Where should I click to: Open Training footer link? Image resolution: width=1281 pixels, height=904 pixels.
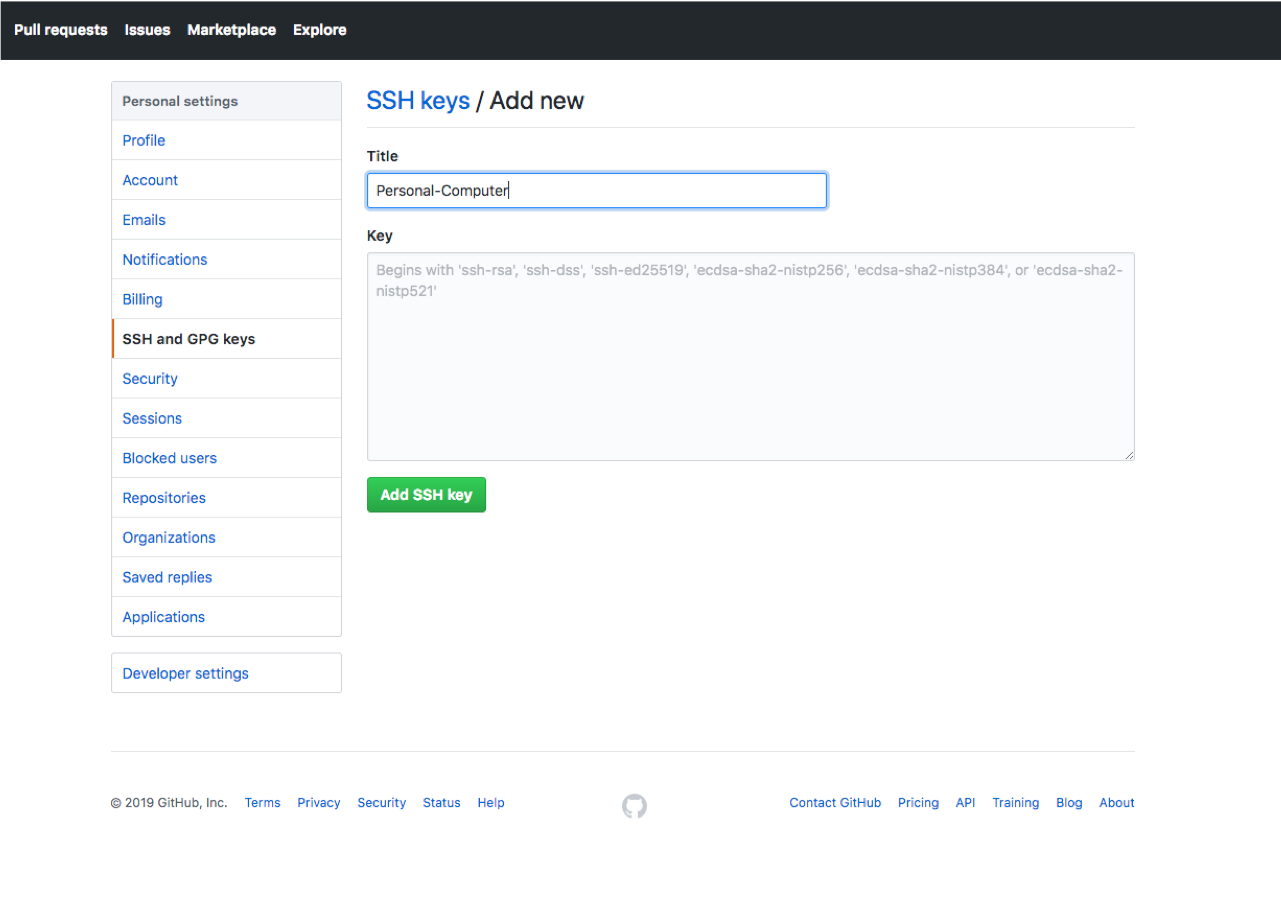coord(1016,803)
